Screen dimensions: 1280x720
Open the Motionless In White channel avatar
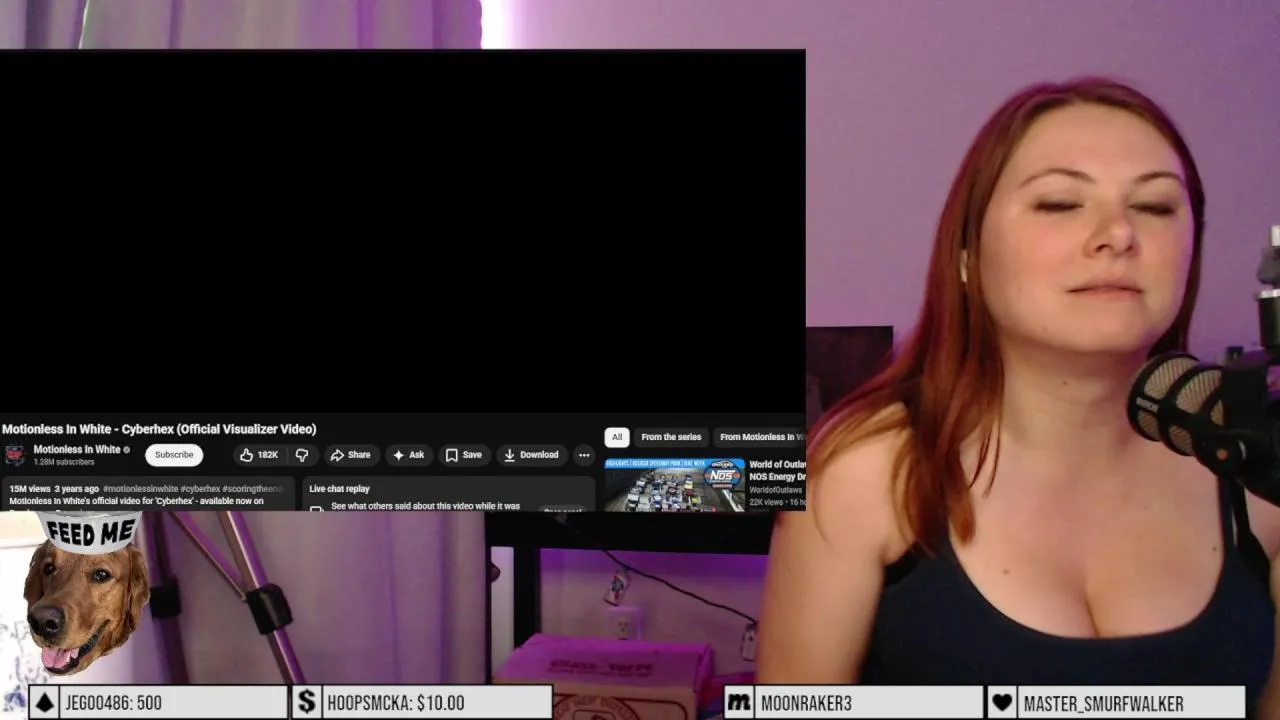(15, 455)
